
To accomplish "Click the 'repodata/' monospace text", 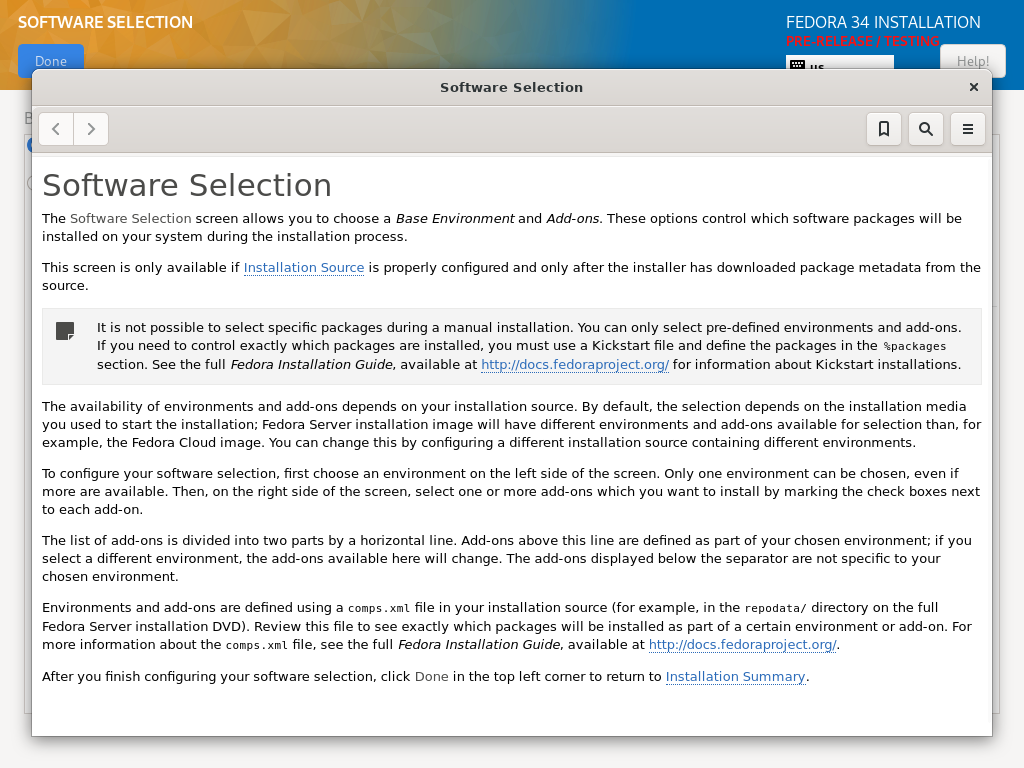I will [x=775, y=608].
